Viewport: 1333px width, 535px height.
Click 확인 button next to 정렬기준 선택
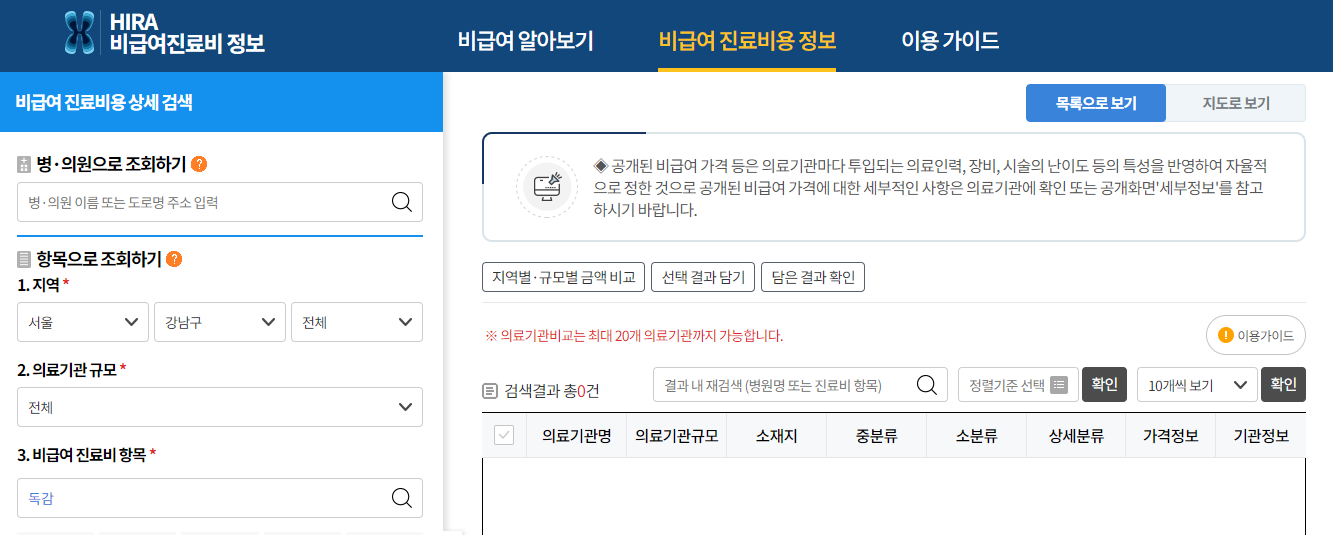point(1105,385)
